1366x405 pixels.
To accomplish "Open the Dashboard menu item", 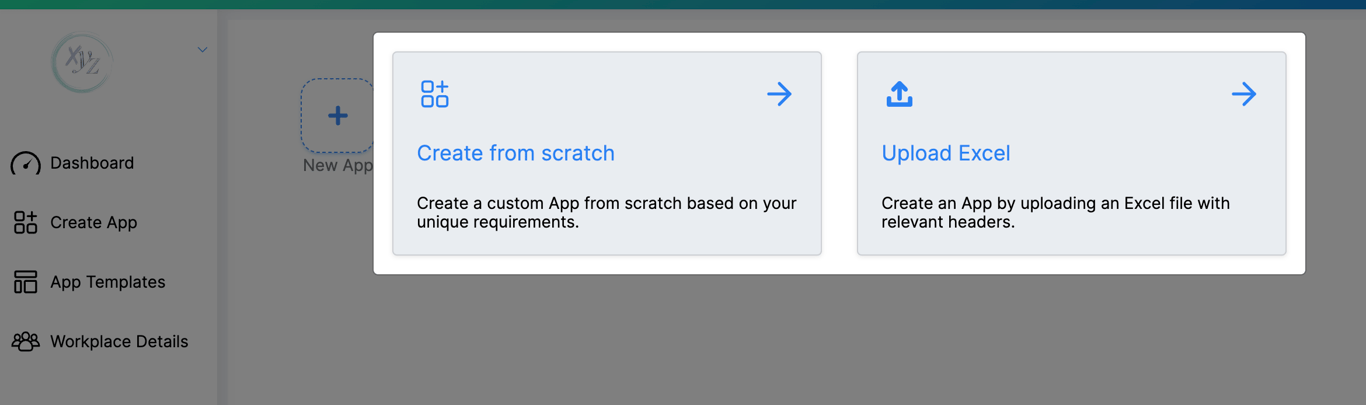I will coord(92,163).
